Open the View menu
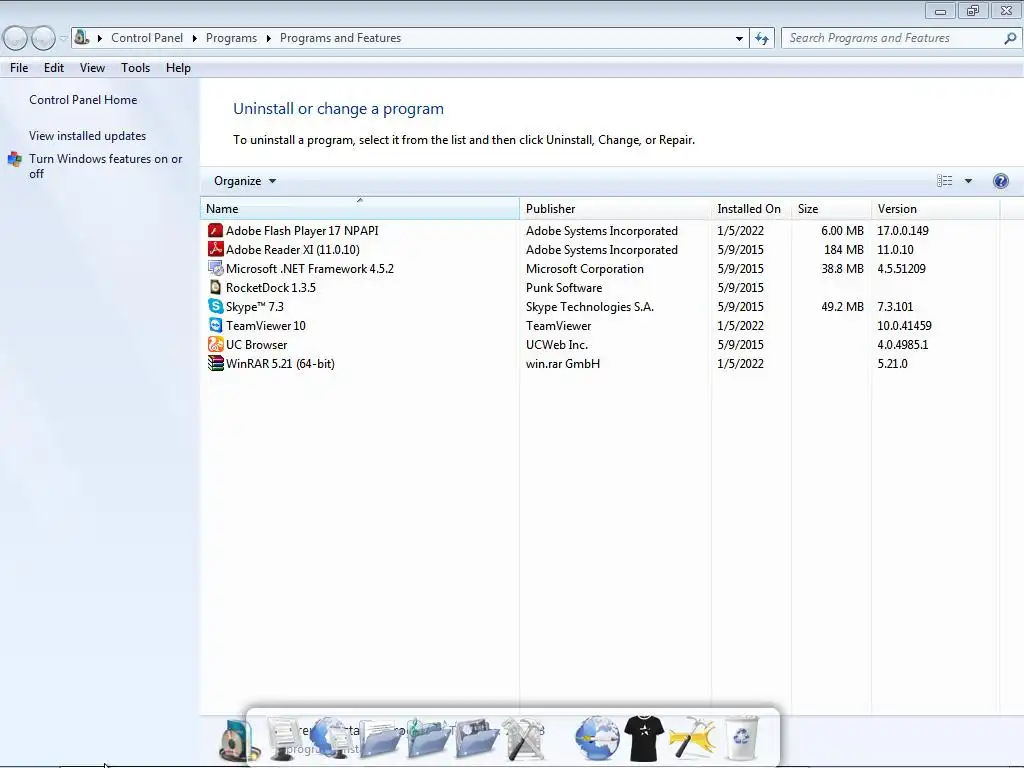 (92, 68)
